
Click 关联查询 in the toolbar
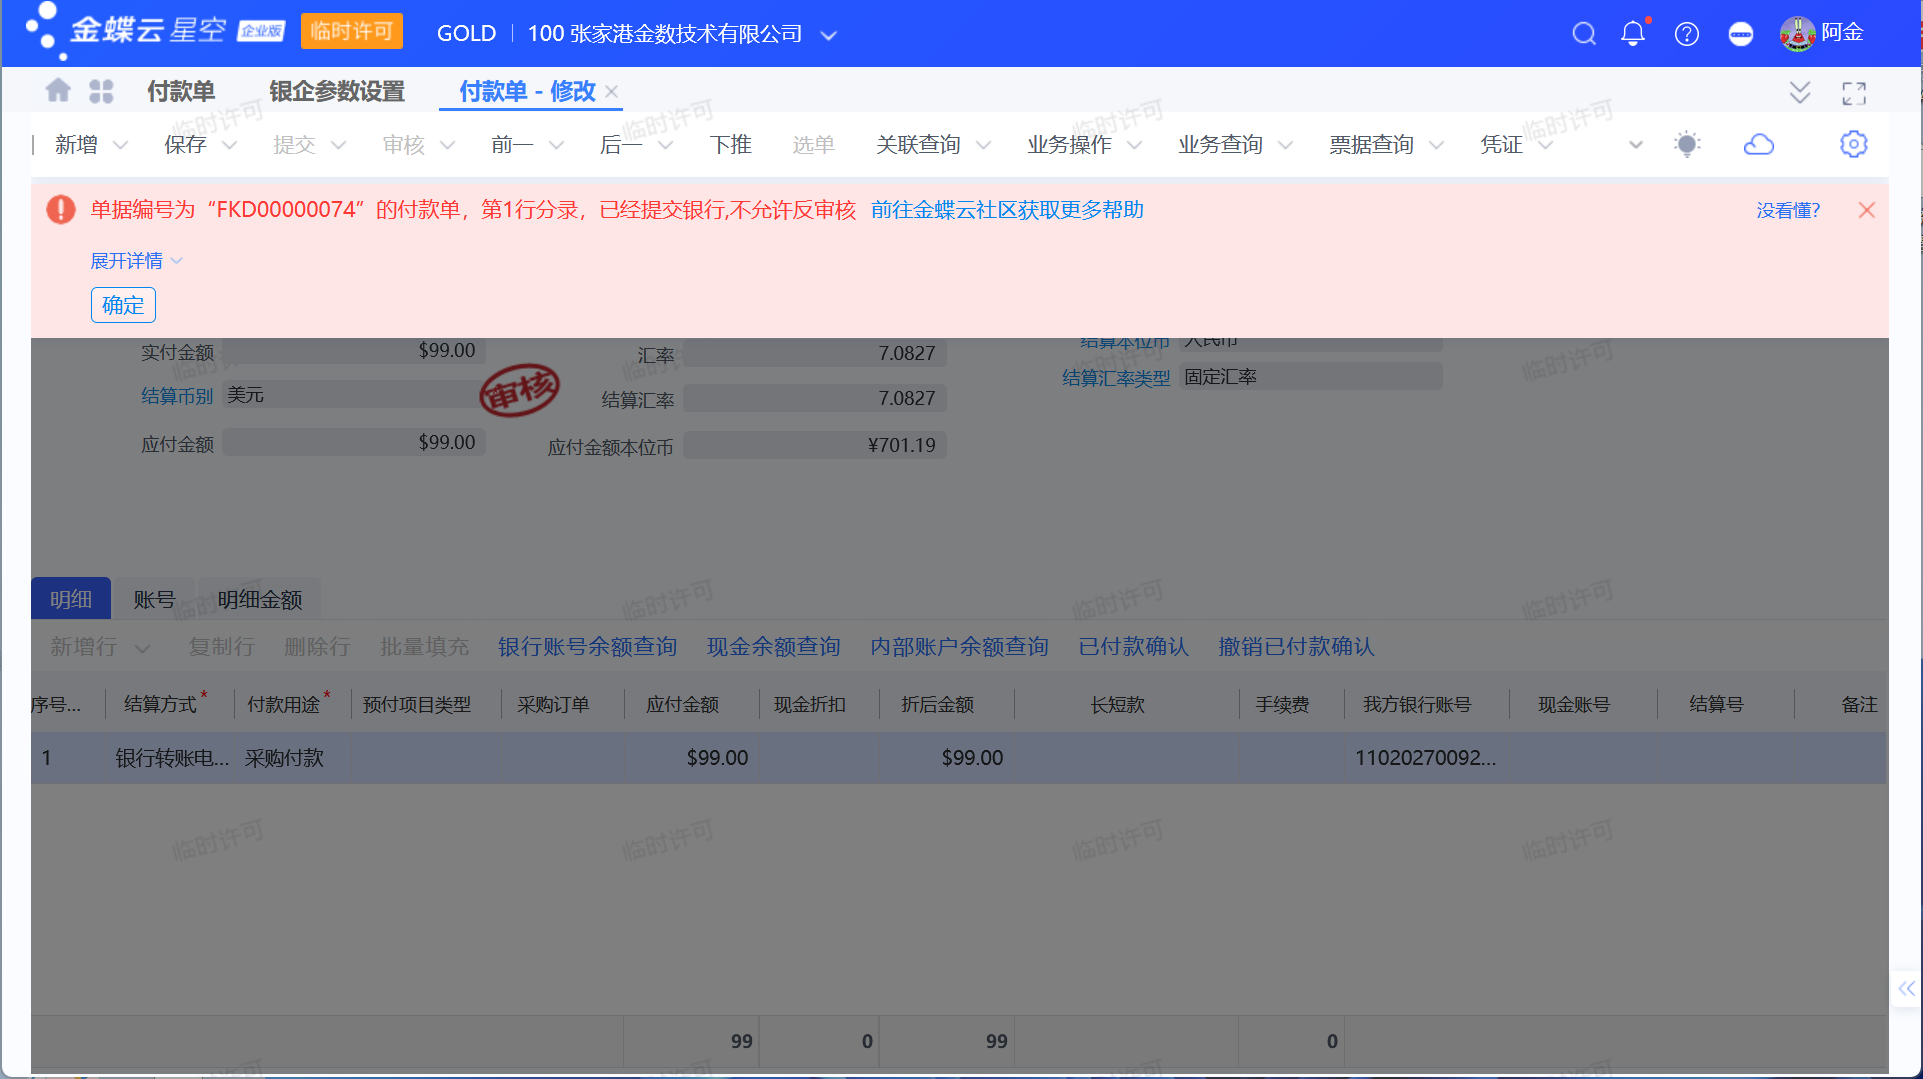coord(918,145)
